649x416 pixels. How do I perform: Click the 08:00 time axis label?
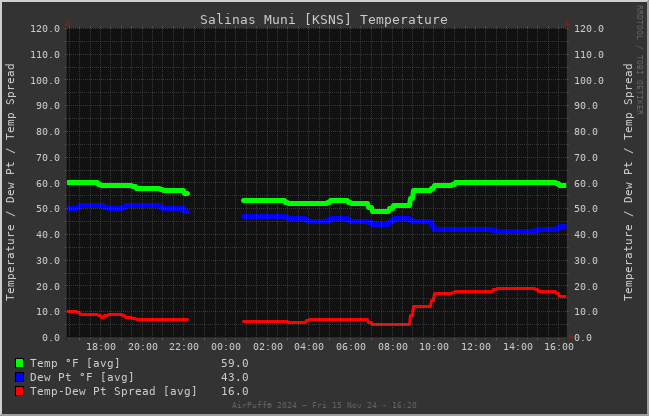(x=393, y=346)
